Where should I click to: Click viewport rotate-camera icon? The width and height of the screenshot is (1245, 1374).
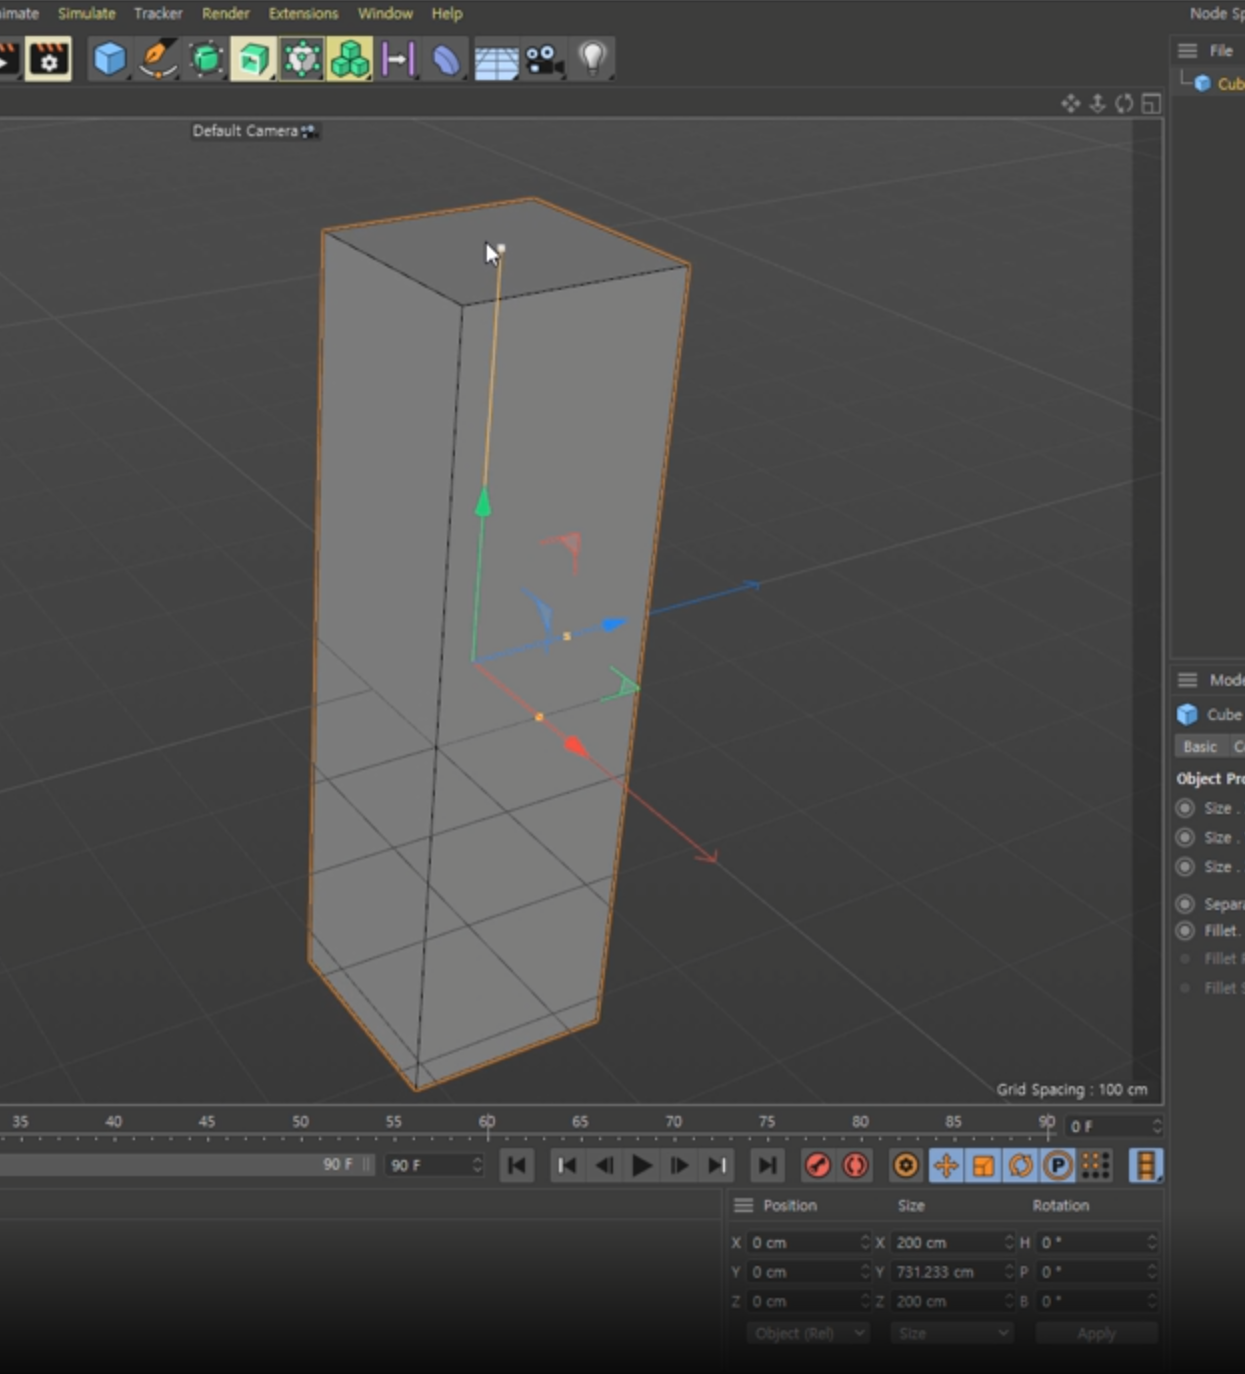click(x=1124, y=104)
